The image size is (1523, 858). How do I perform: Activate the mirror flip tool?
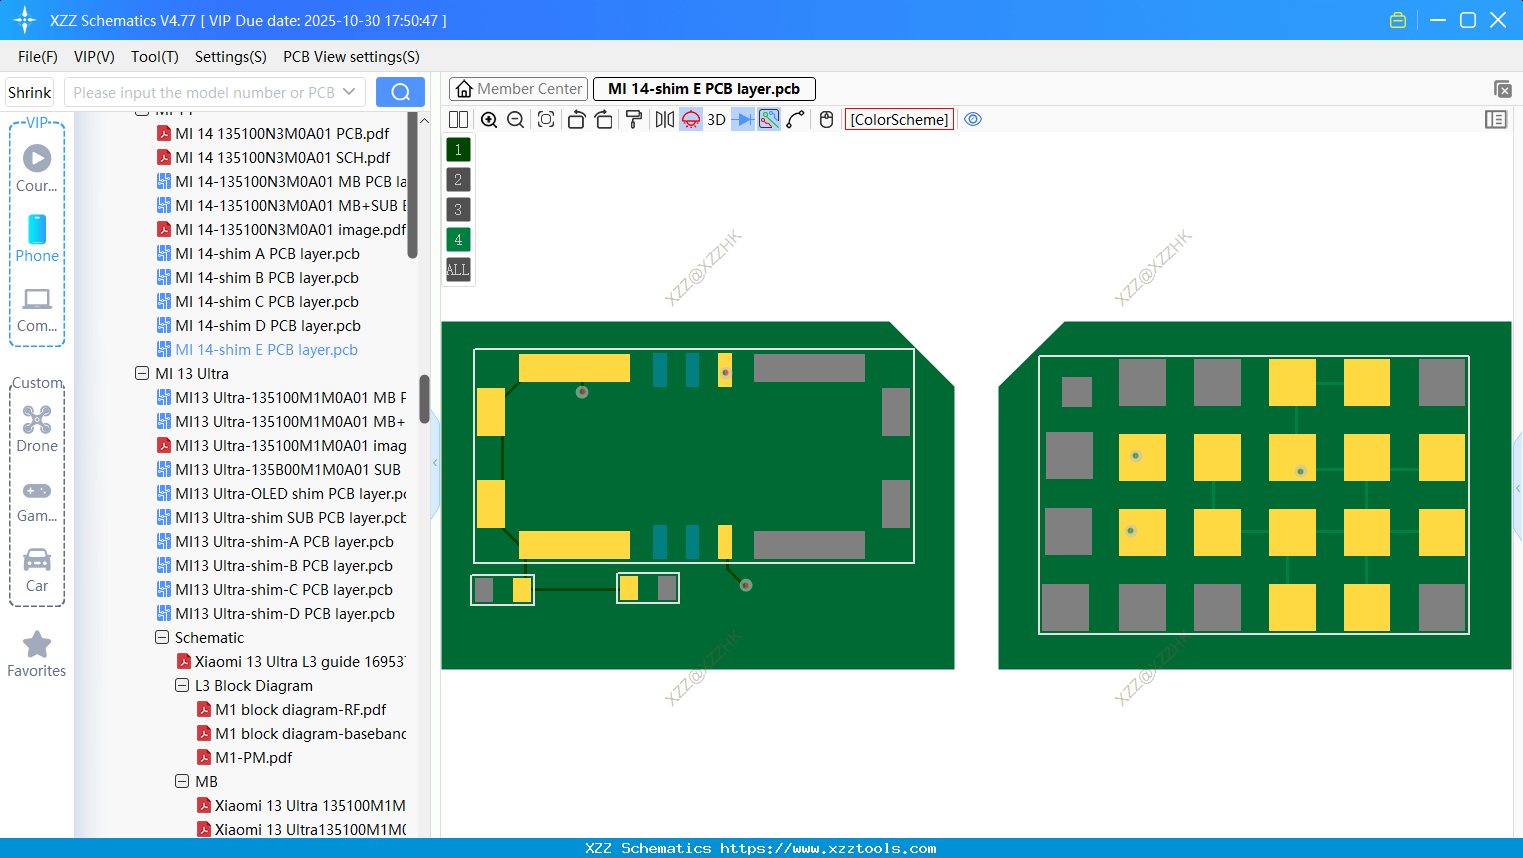click(x=663, y=119)
